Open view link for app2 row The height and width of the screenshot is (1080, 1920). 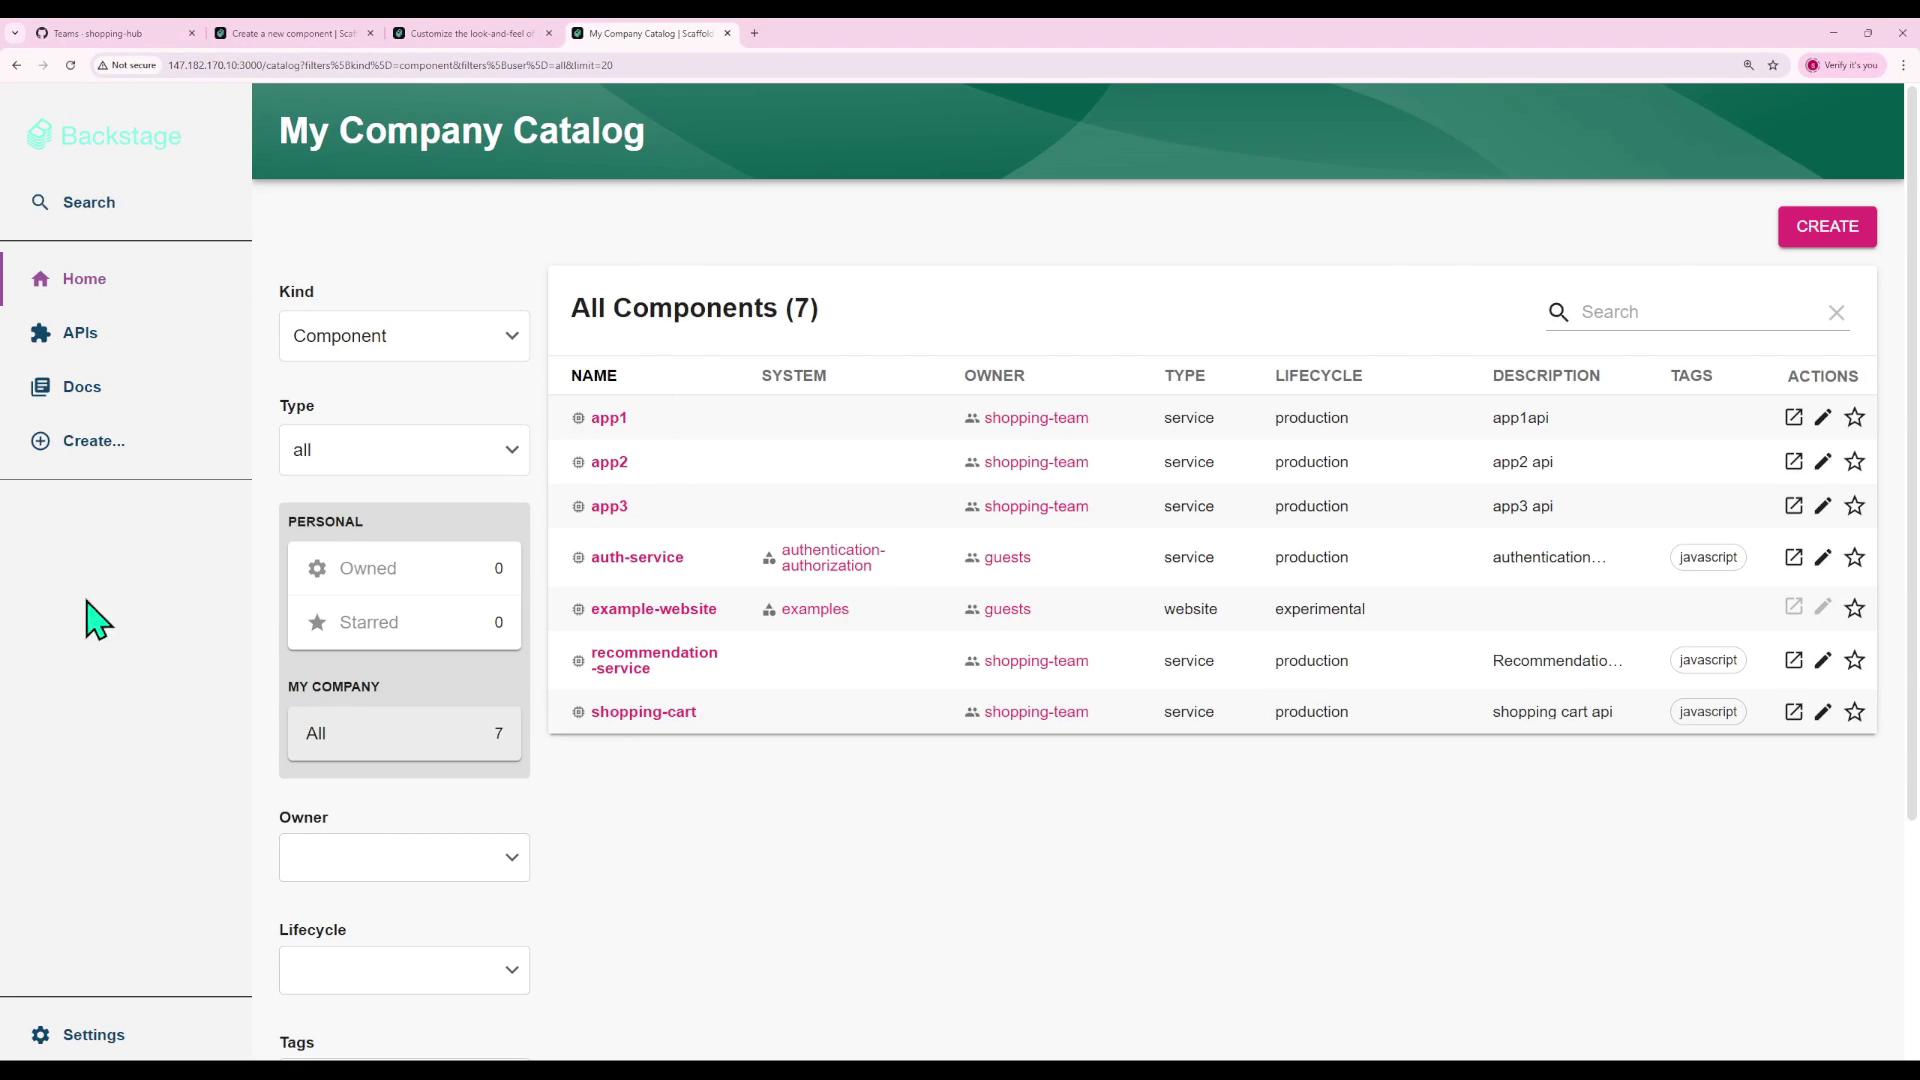click(x=1794, y=461)
